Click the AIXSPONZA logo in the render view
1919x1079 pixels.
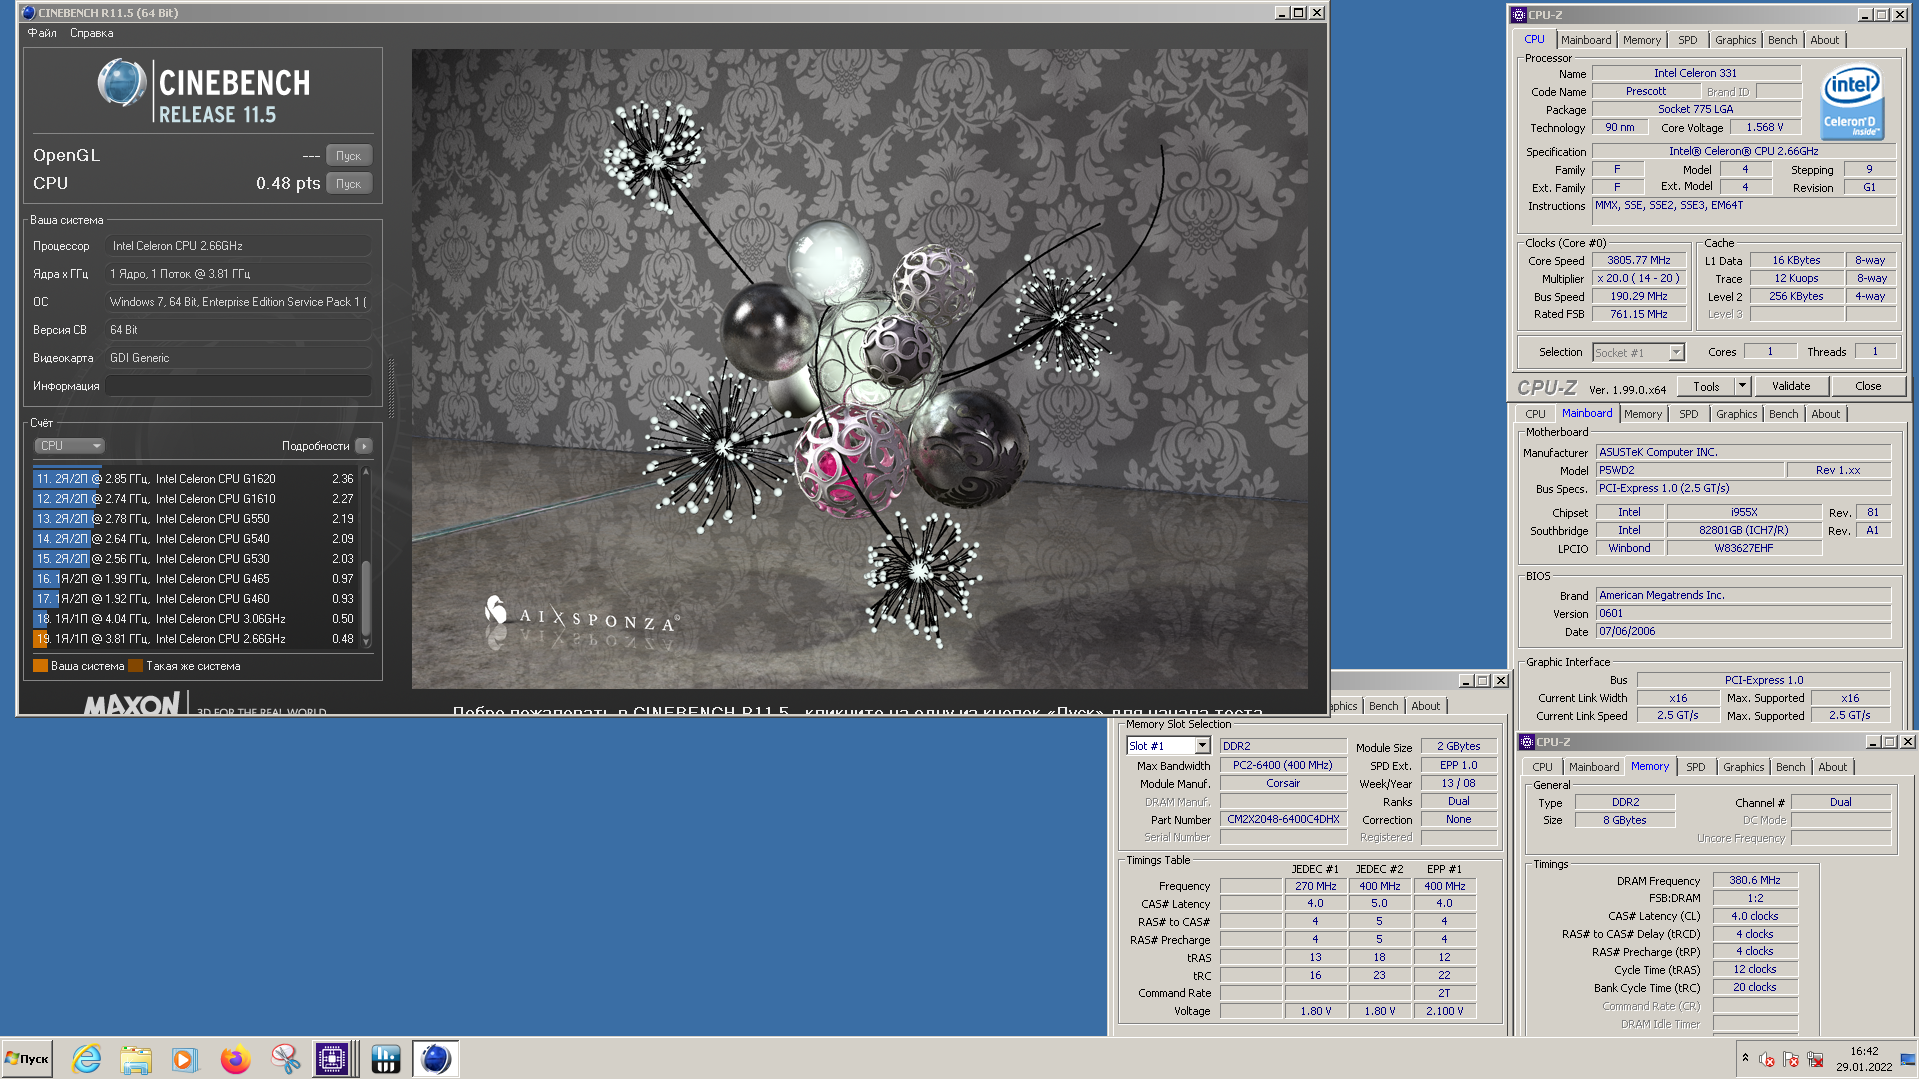580,616
